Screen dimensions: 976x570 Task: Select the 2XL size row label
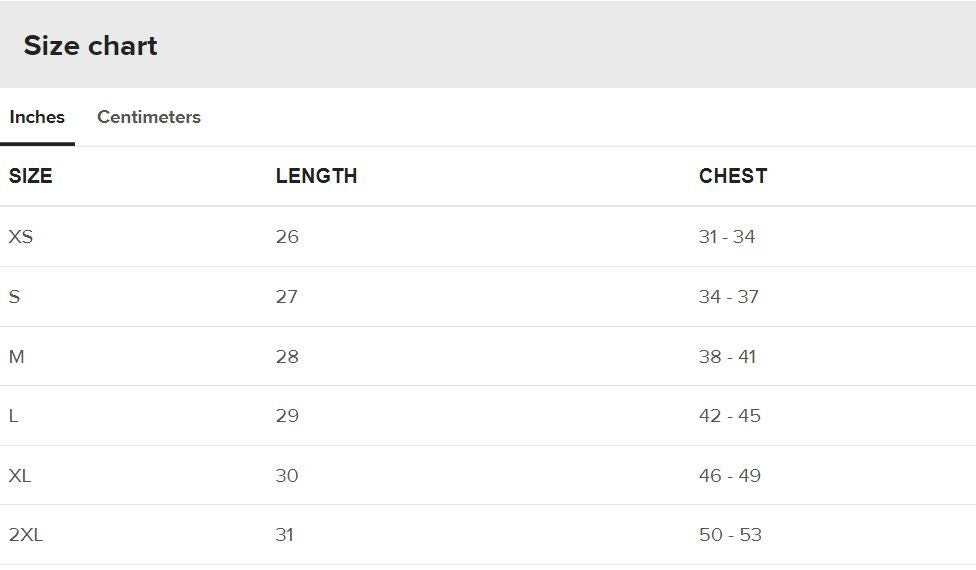coord(26,535)
